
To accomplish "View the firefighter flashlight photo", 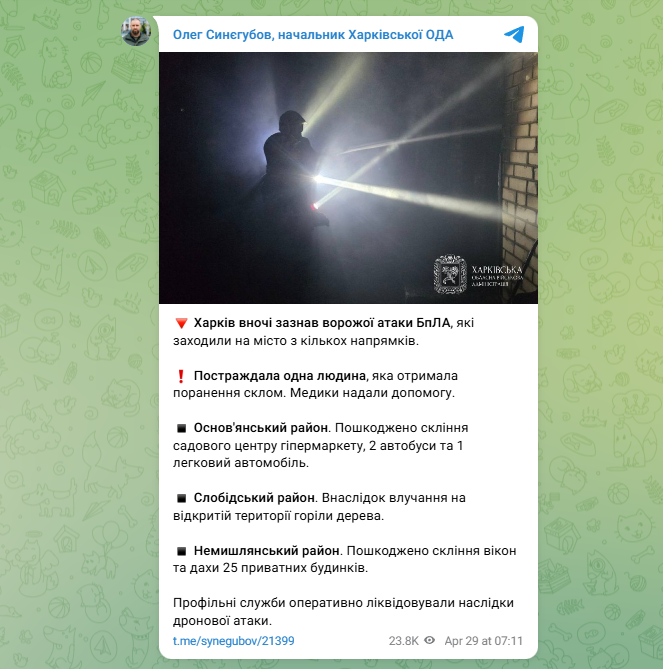I will [x=348, y=178].
